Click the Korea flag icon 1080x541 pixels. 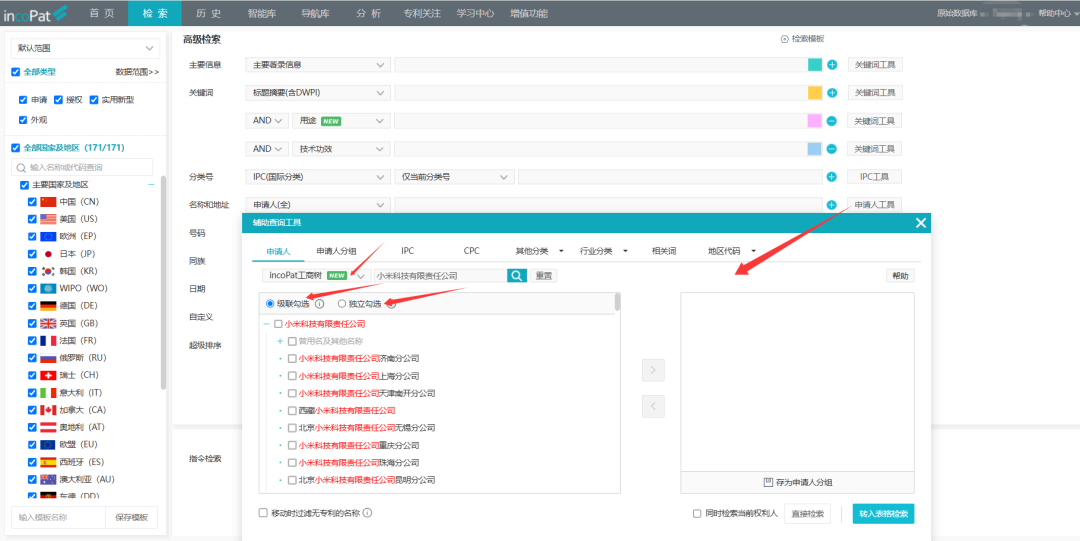[x=48, y=271]
